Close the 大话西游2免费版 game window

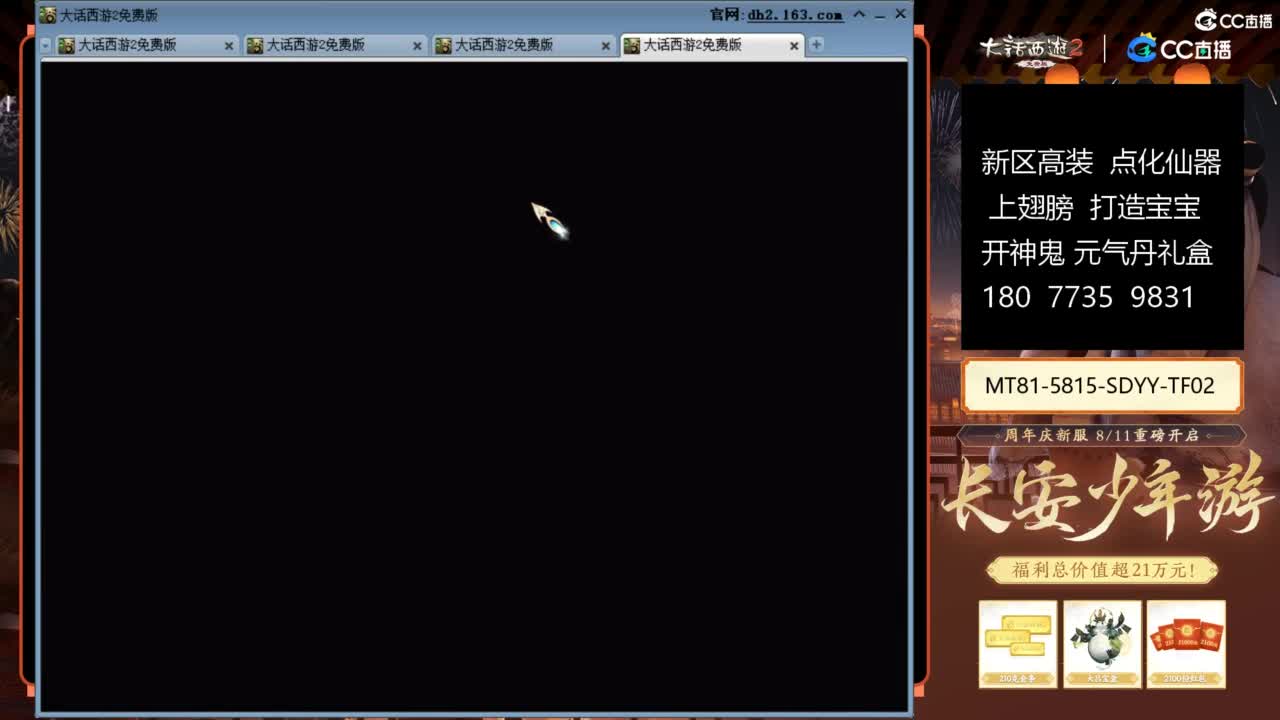tap(900, 14)
